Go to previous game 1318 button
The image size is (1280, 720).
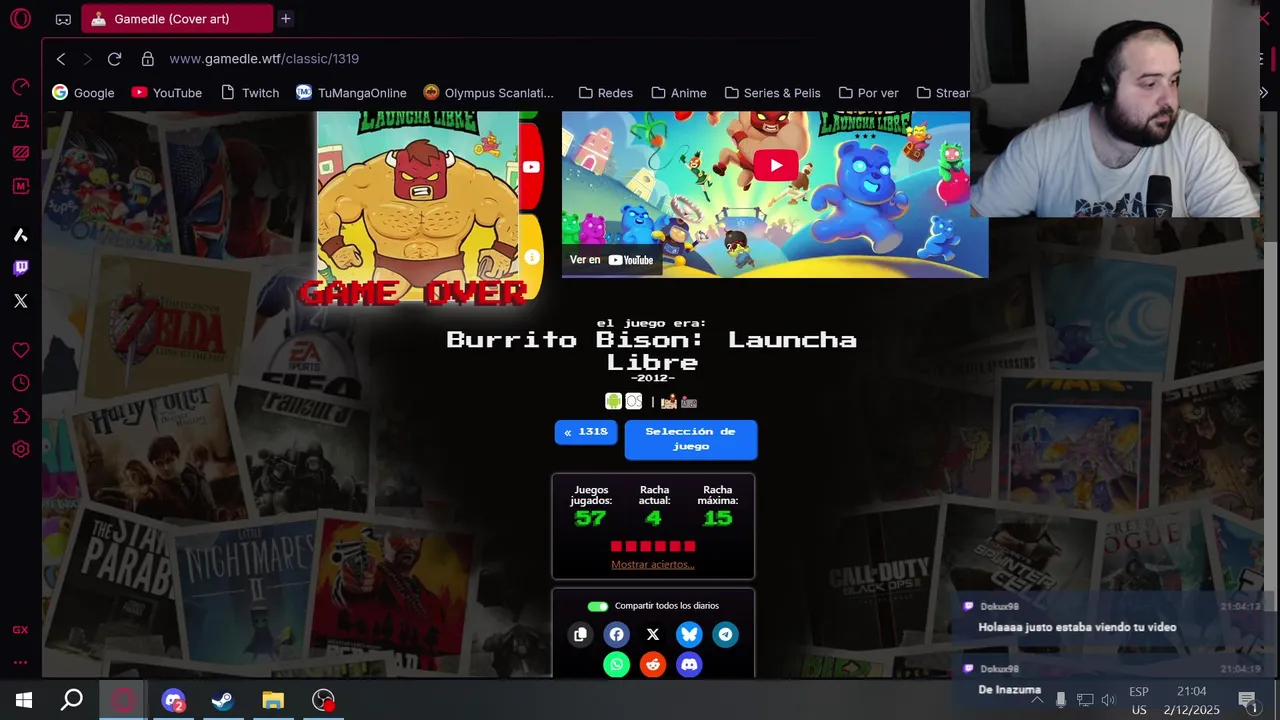586,432
